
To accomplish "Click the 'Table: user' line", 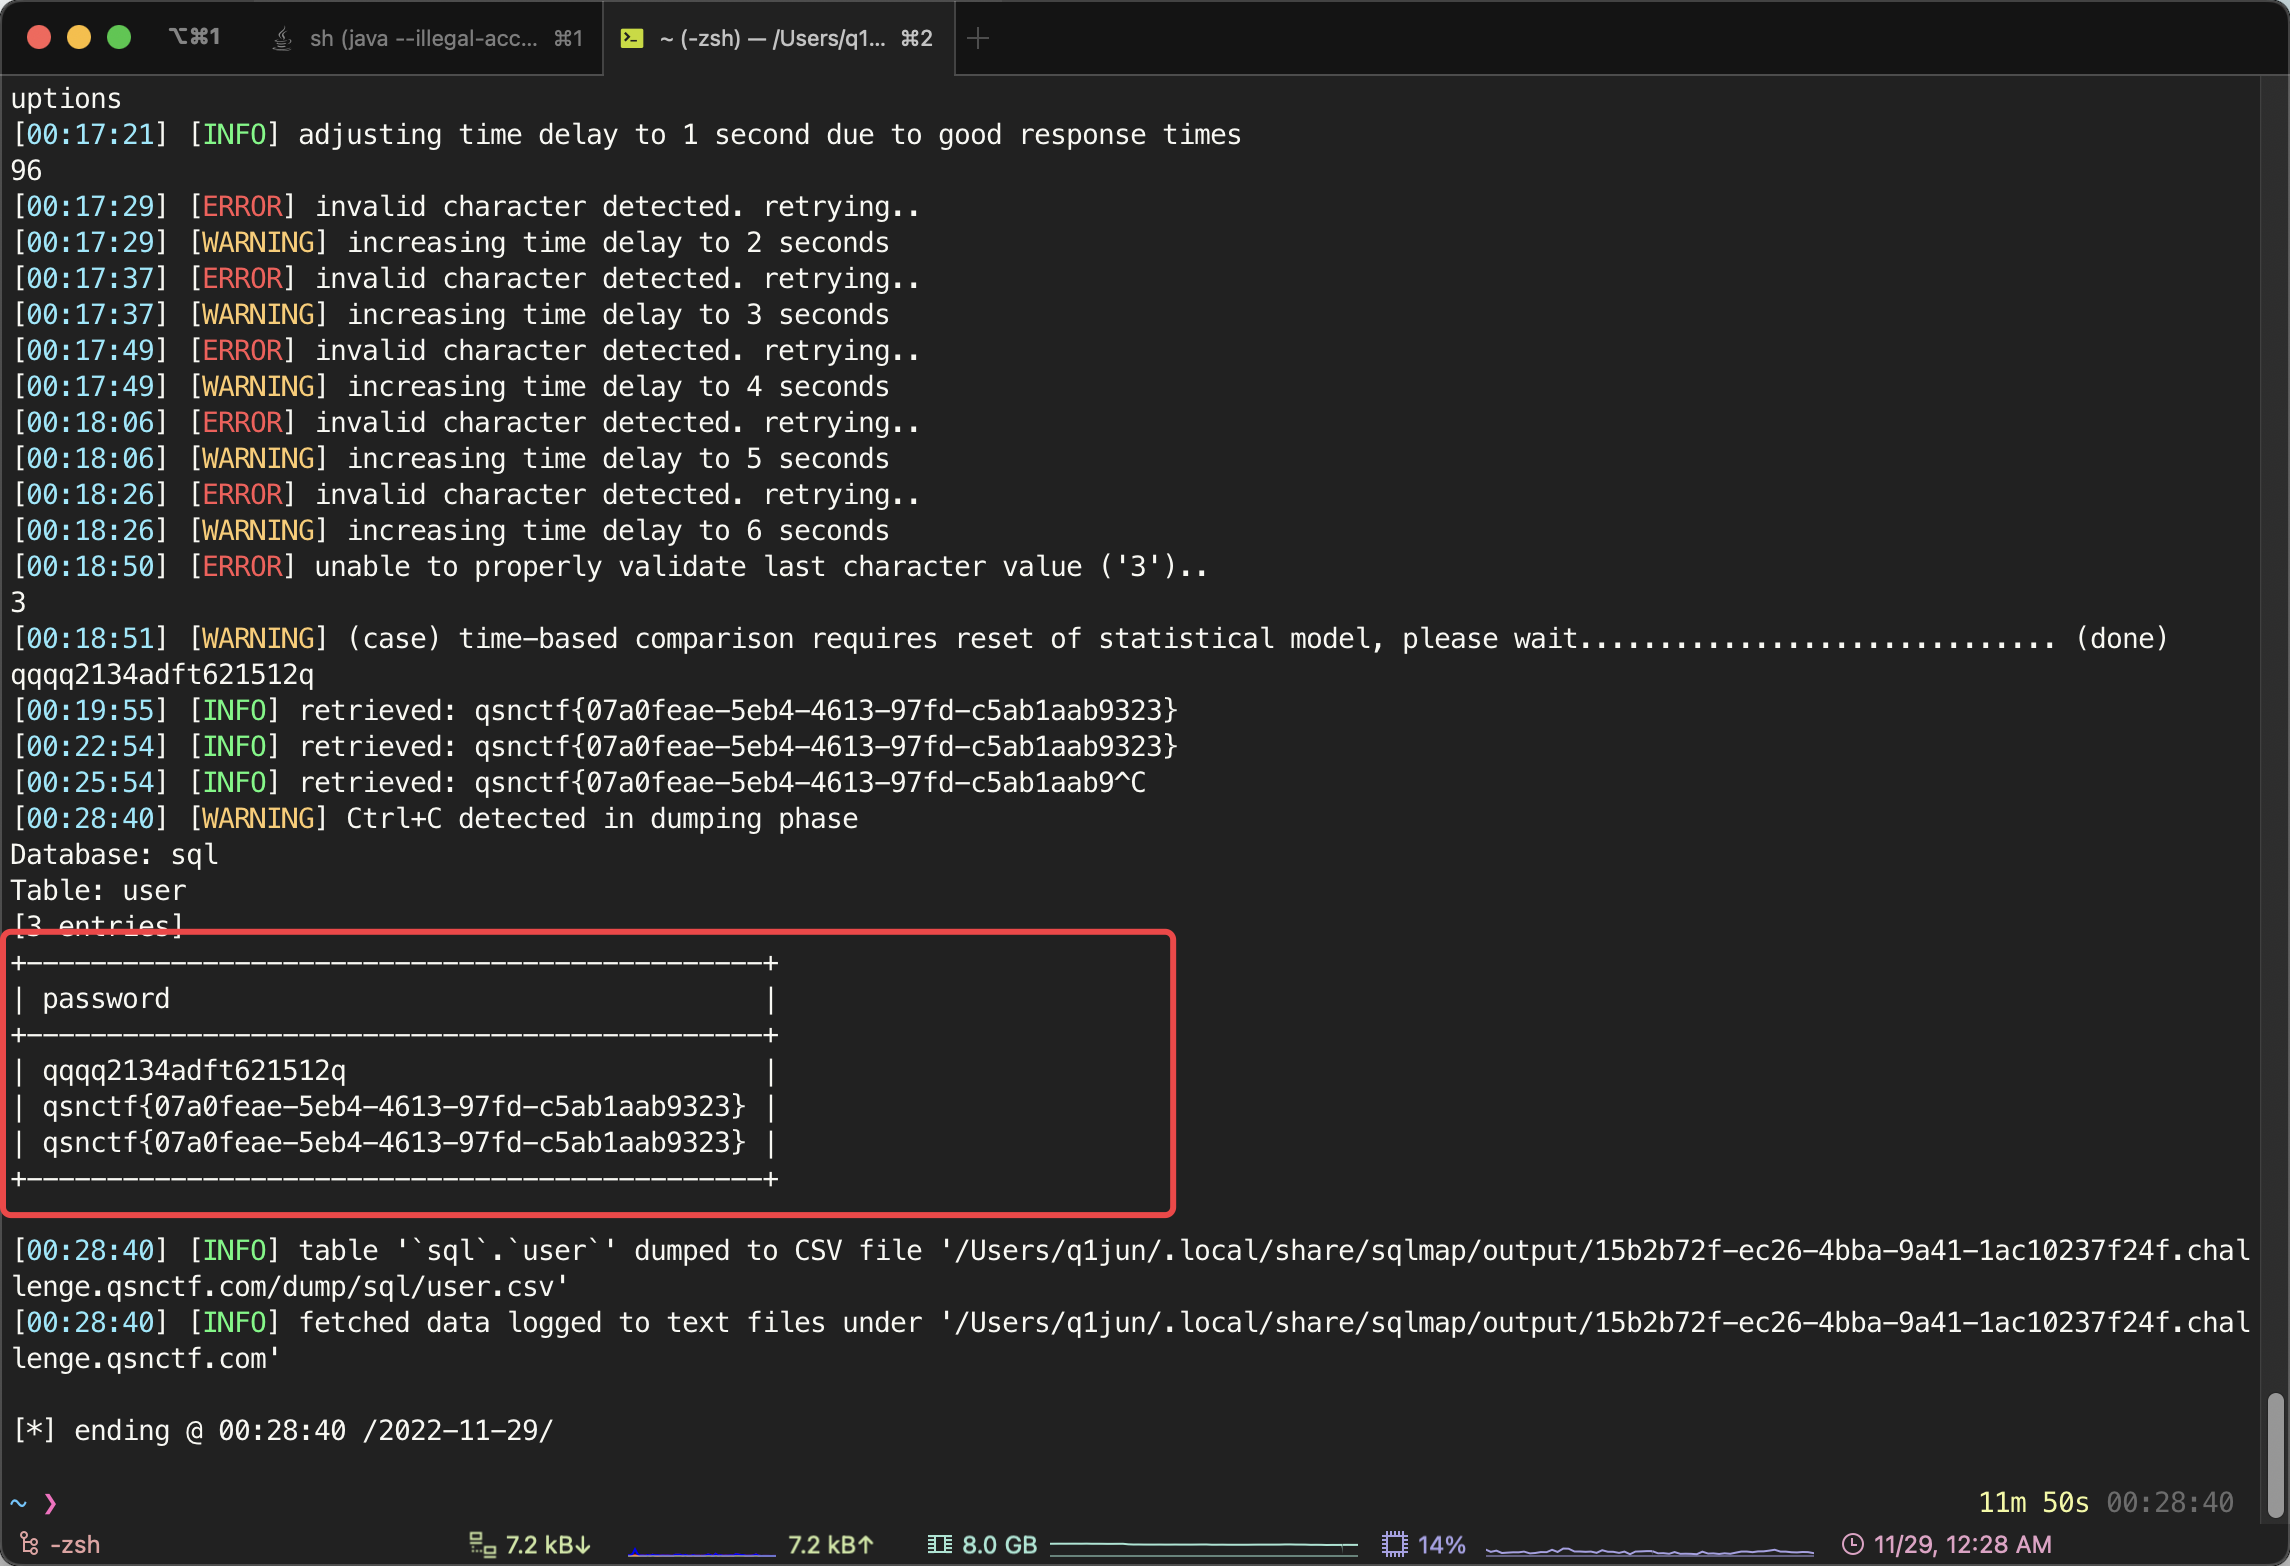I will (x=98, y=891).
